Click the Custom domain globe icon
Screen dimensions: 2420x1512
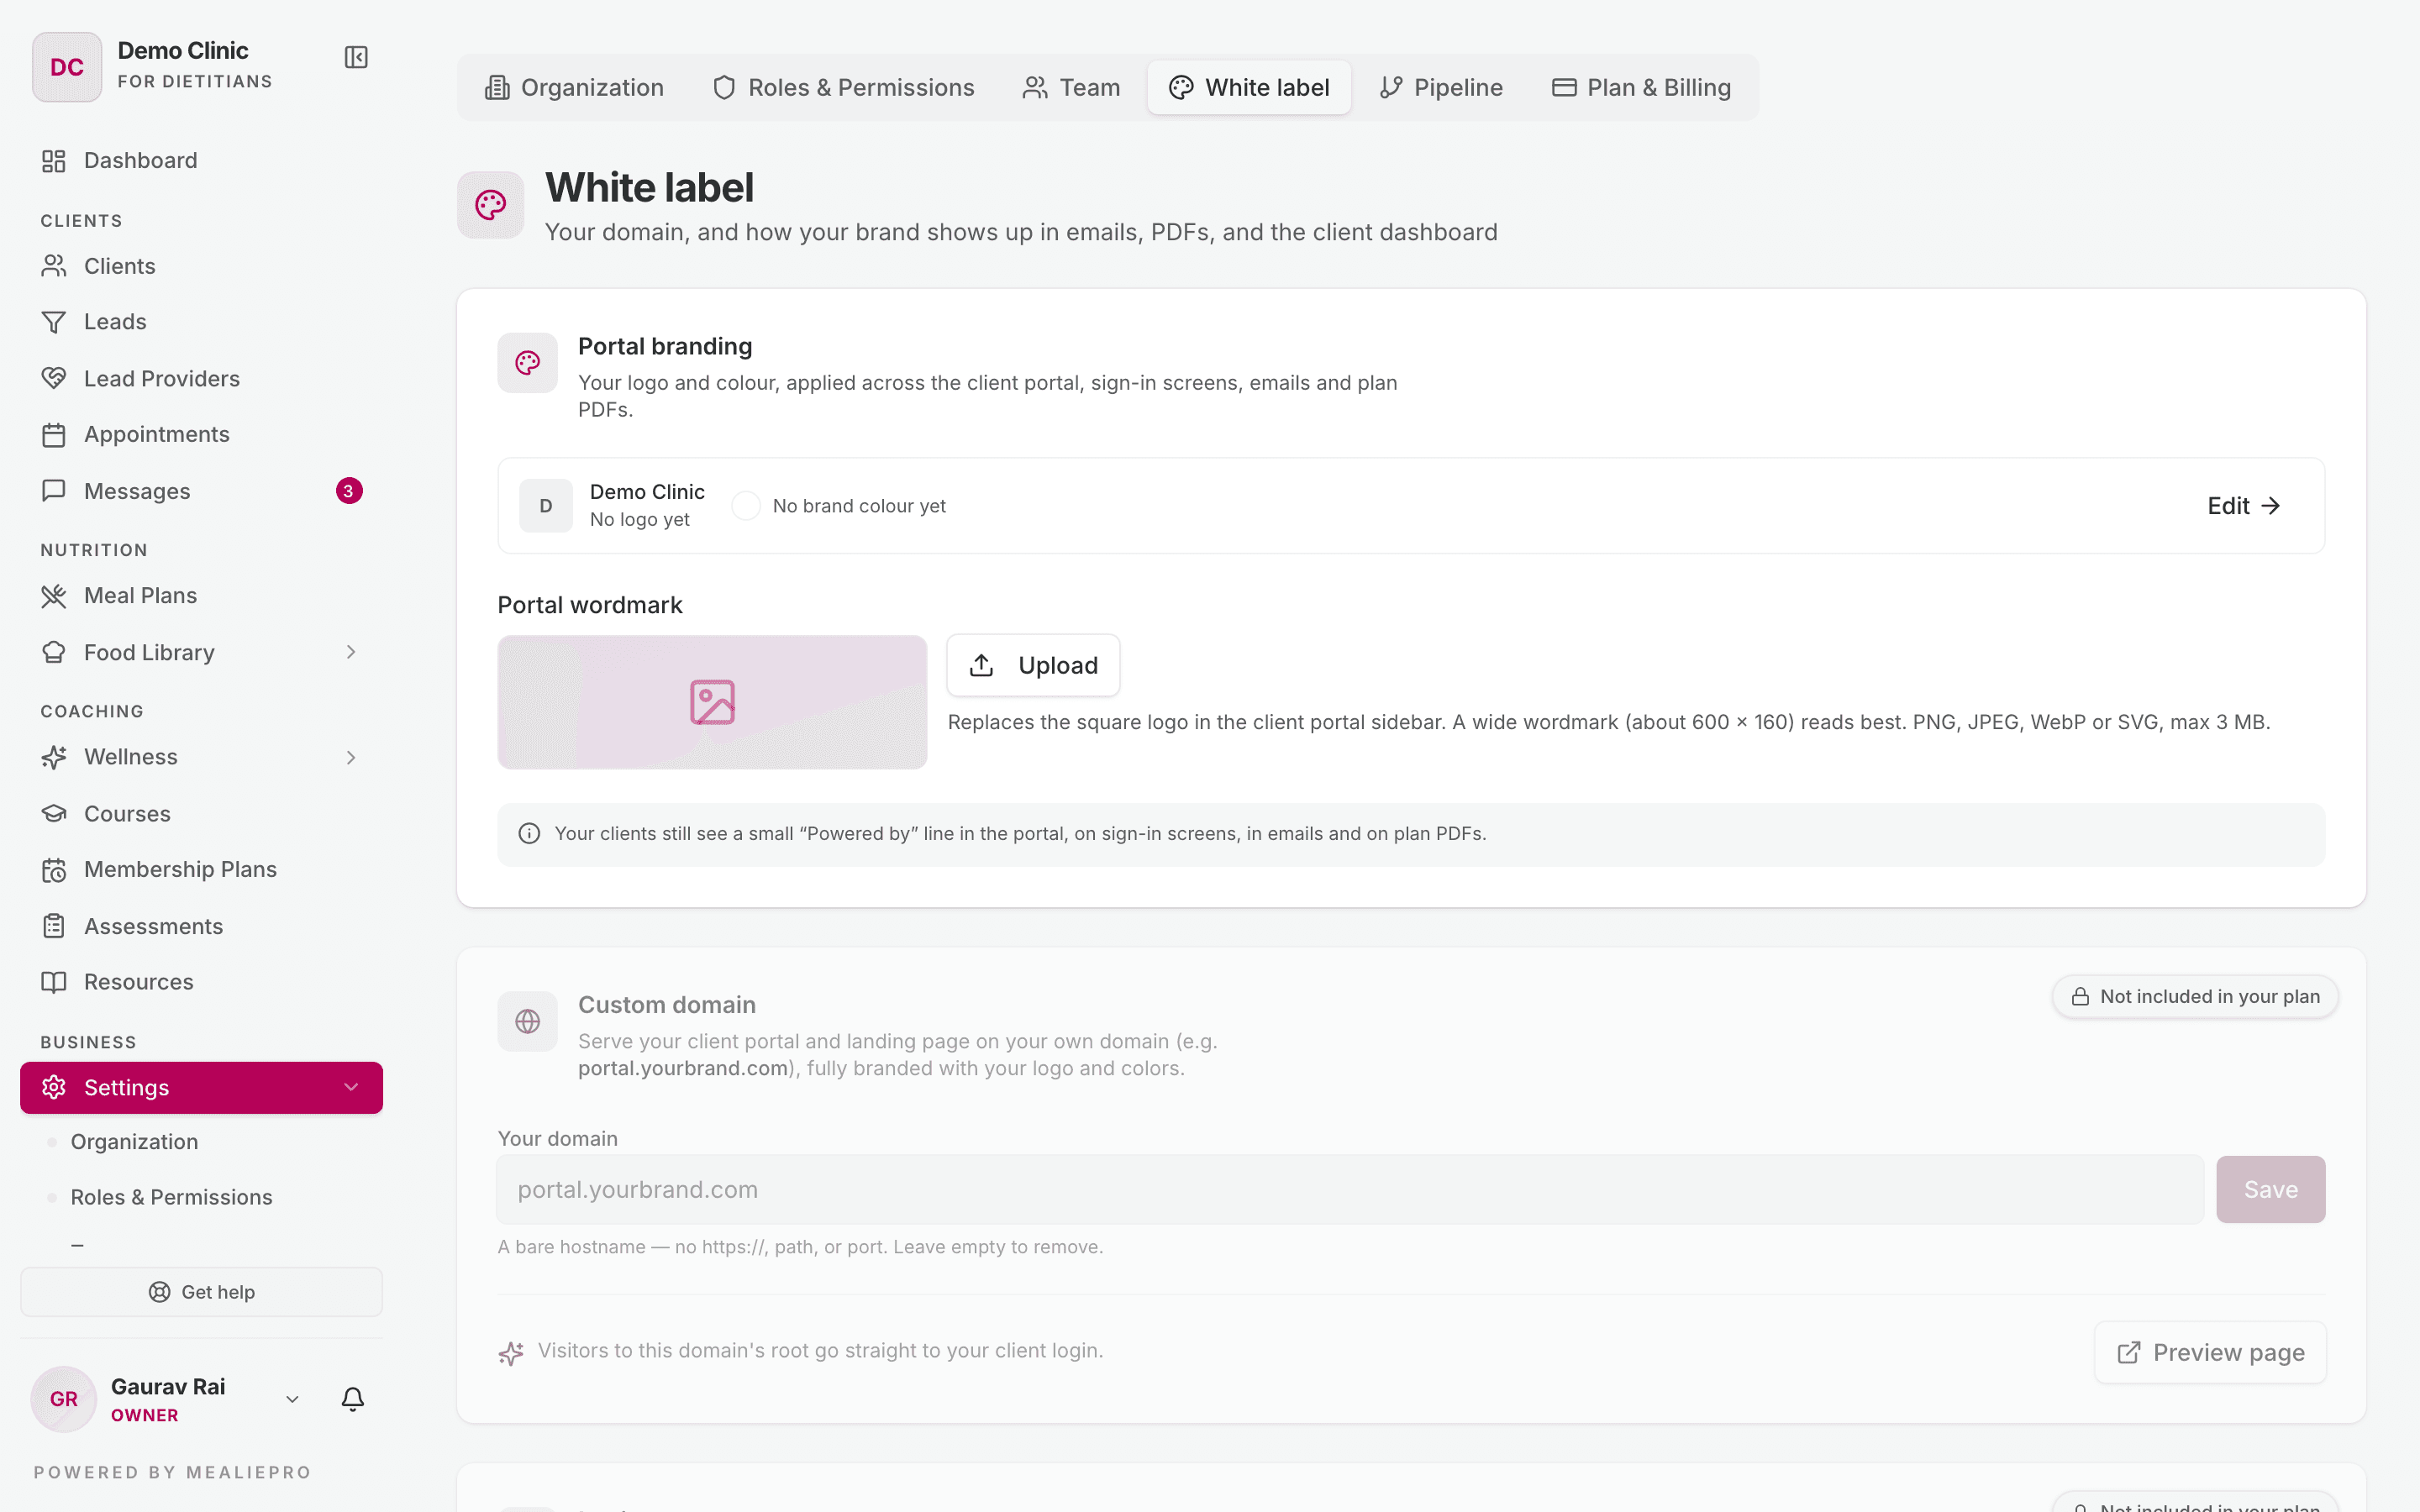(x=527, y=1021)
